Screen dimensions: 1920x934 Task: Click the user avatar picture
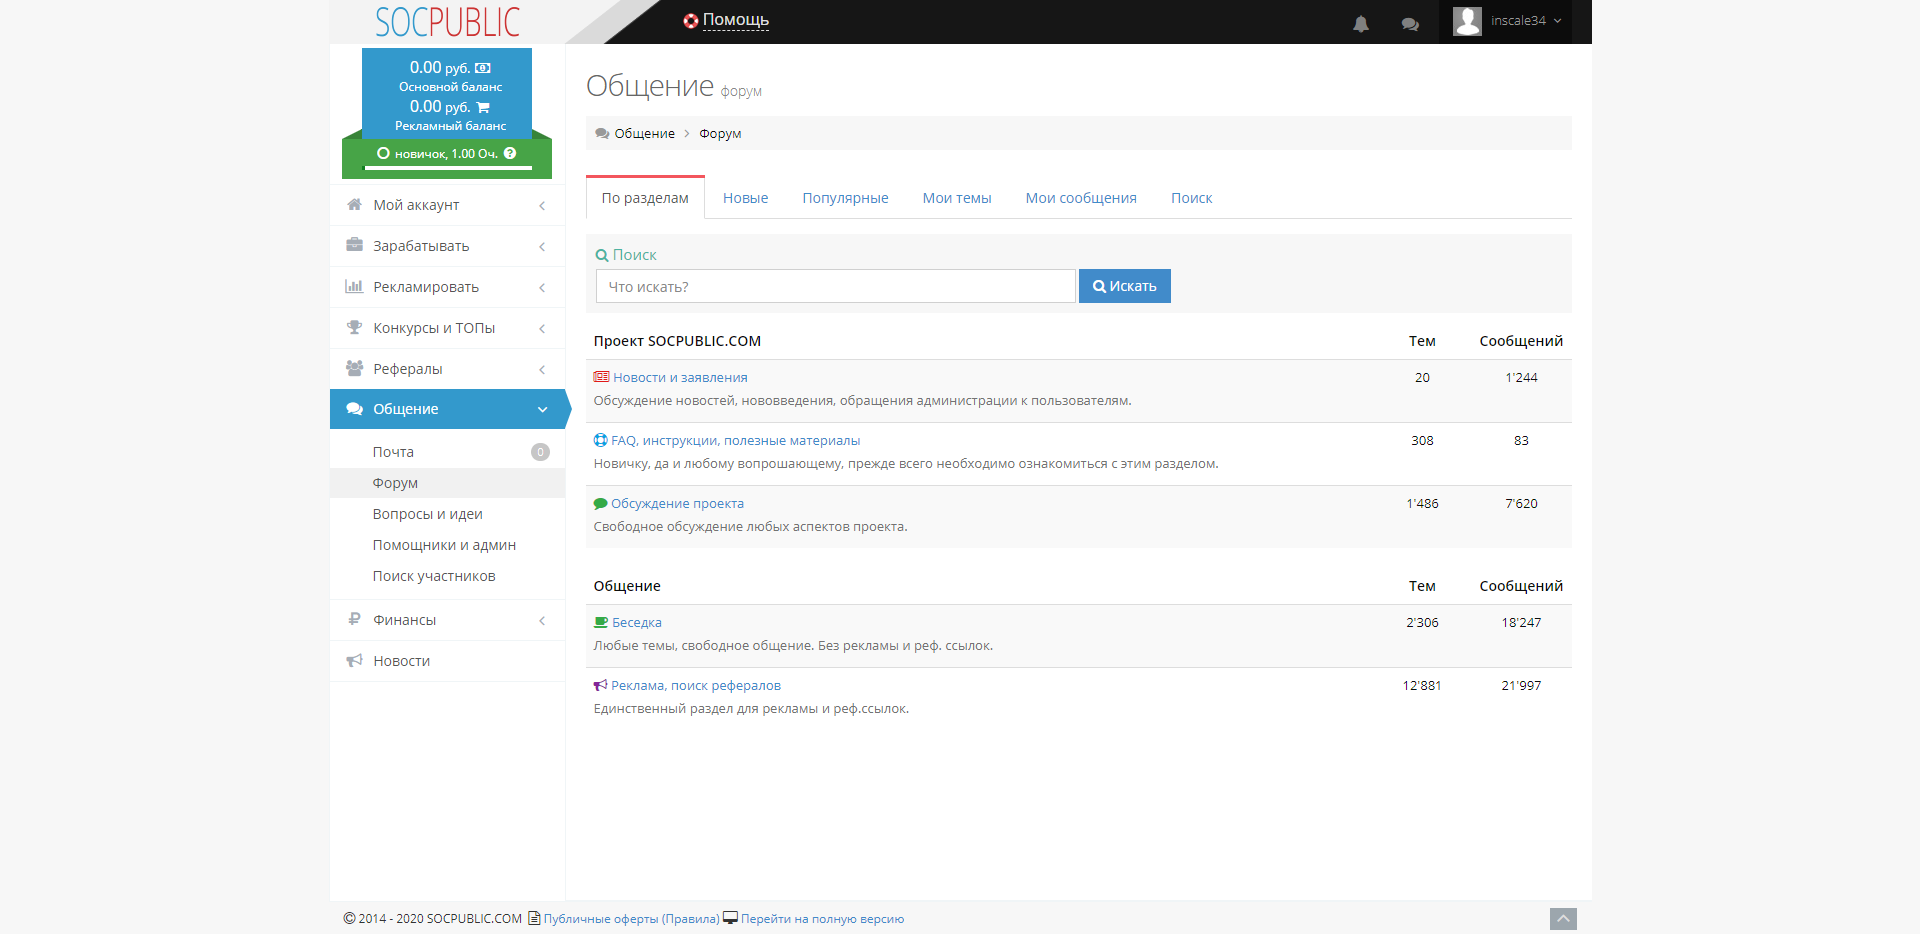coord(1467,21)
